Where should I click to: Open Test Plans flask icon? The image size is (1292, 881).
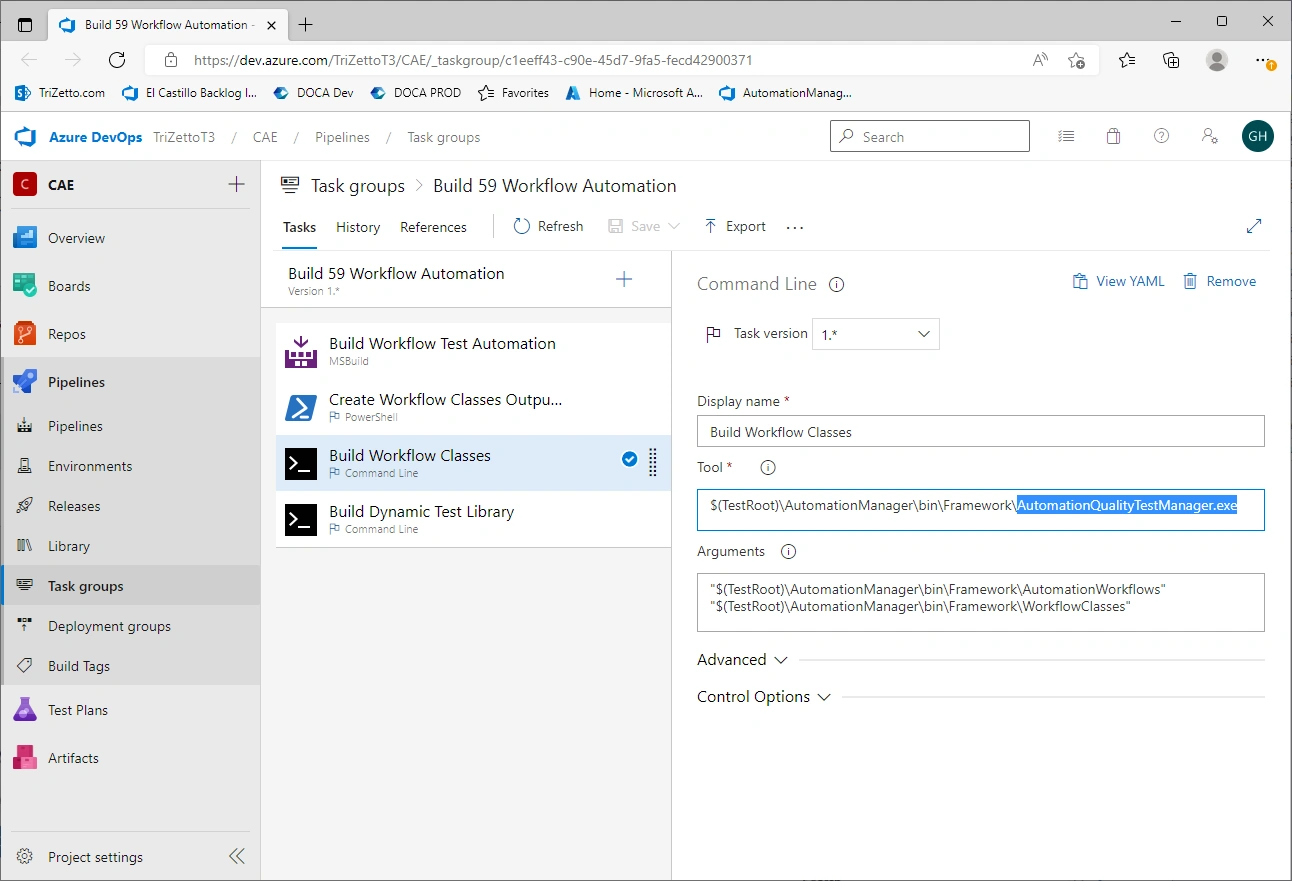(x=25, y=709)
